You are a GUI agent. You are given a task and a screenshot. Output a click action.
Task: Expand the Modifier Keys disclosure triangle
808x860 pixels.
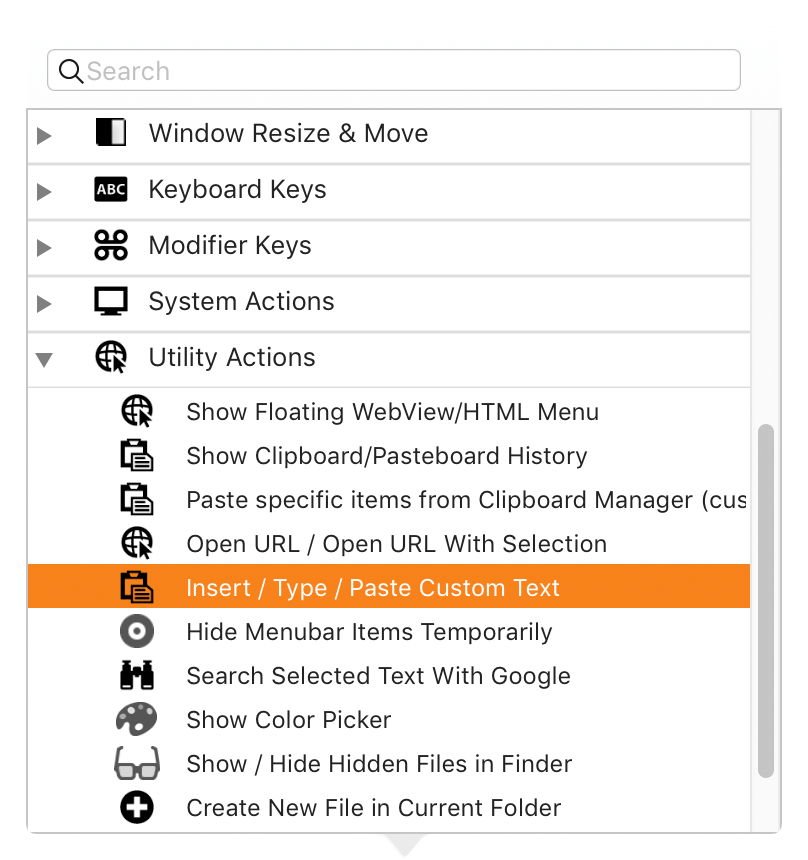pos(44,247)
